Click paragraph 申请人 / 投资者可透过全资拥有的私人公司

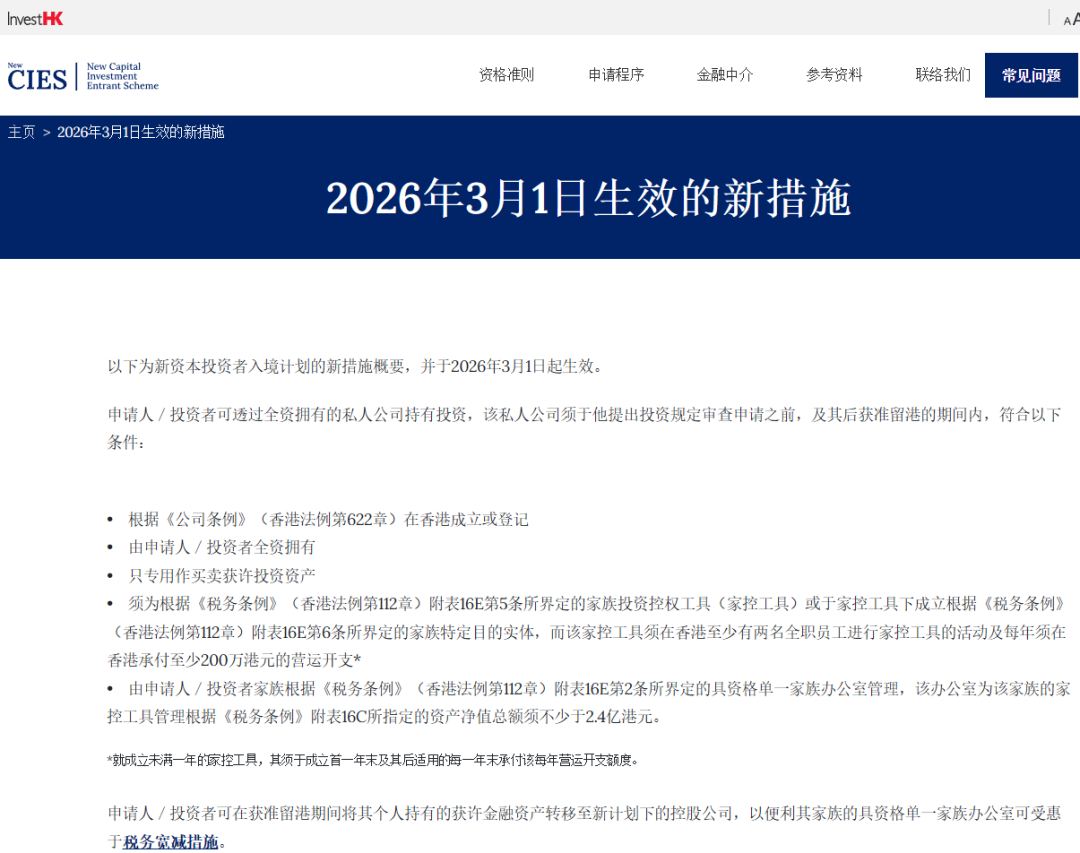584,429
